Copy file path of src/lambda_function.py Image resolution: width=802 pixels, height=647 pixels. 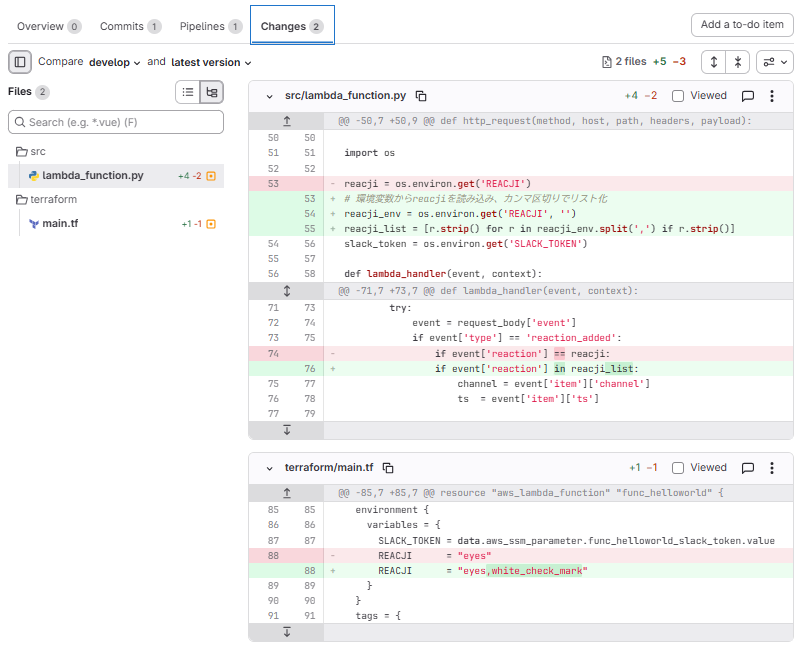coord(421,96)
